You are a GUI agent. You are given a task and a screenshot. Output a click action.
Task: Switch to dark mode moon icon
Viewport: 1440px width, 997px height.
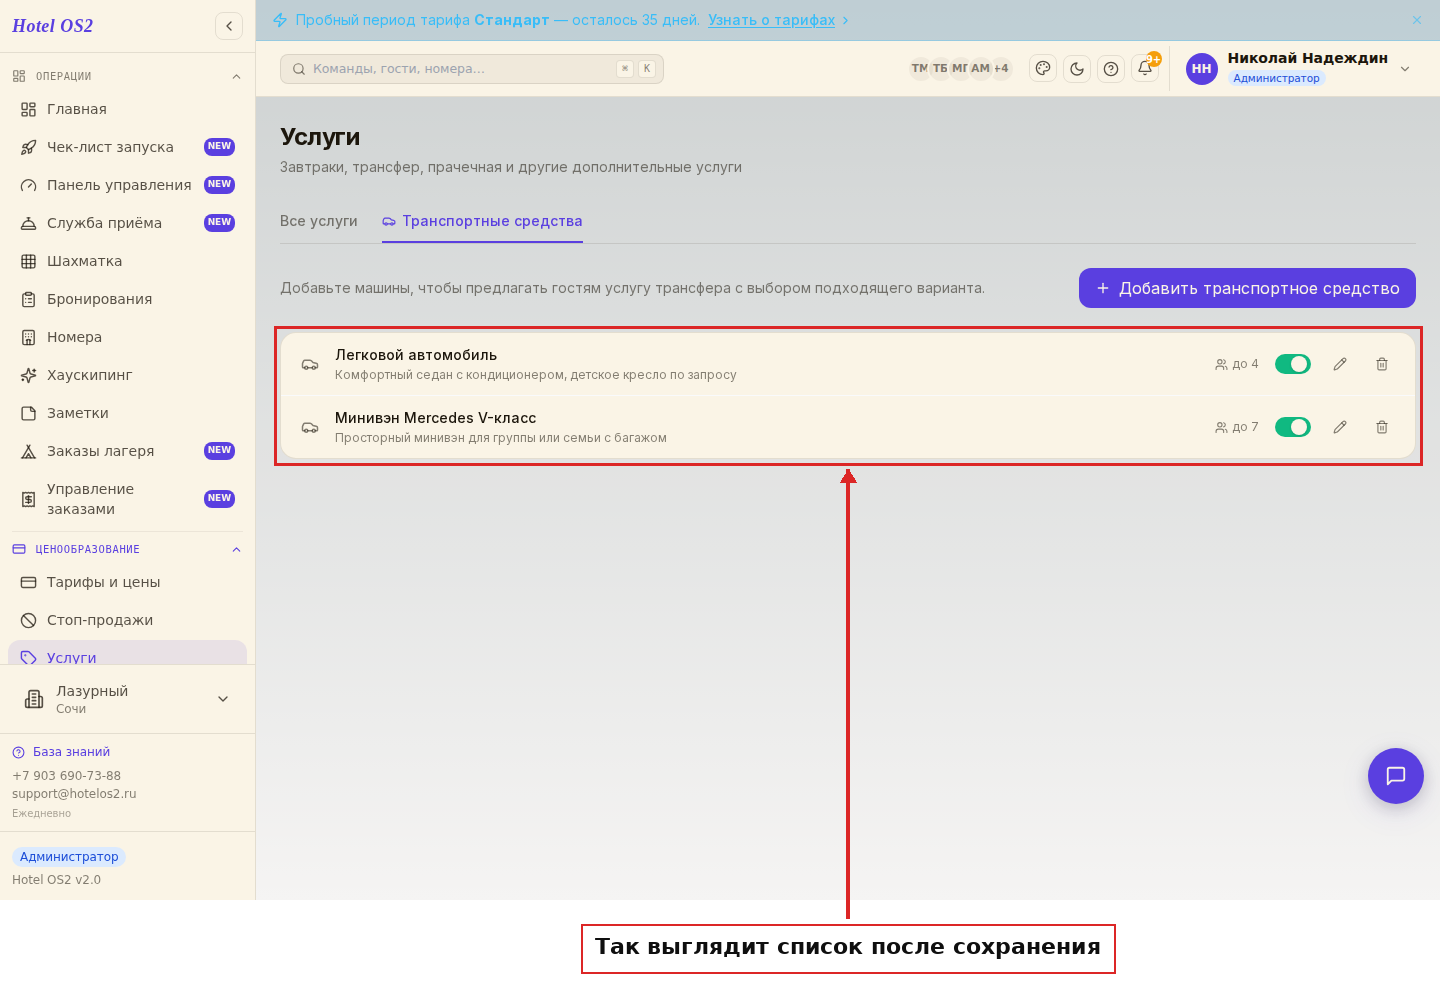coord(1077,69)
